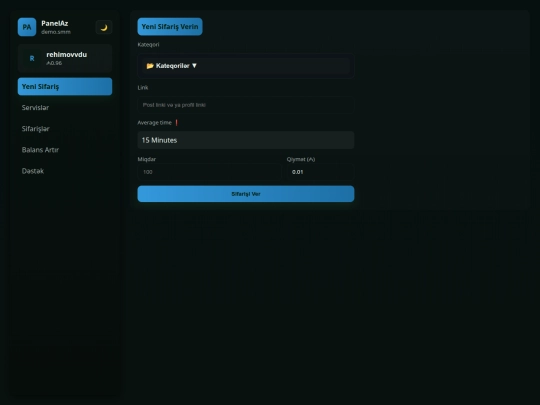Focus the Link input field

[246, 105]
